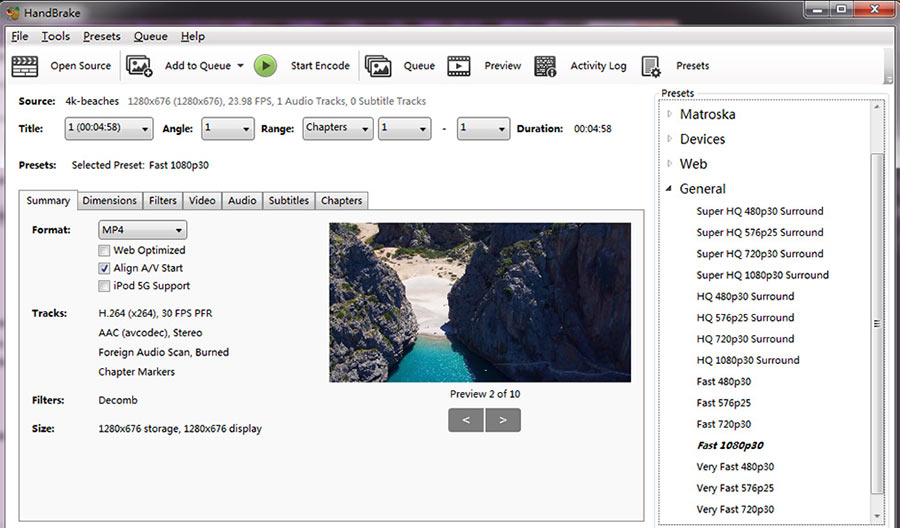Viewport: 900px width, 528px height.
Task: Enable the iPod 5G Support checkbox
Action: click(x=104, y=286)
